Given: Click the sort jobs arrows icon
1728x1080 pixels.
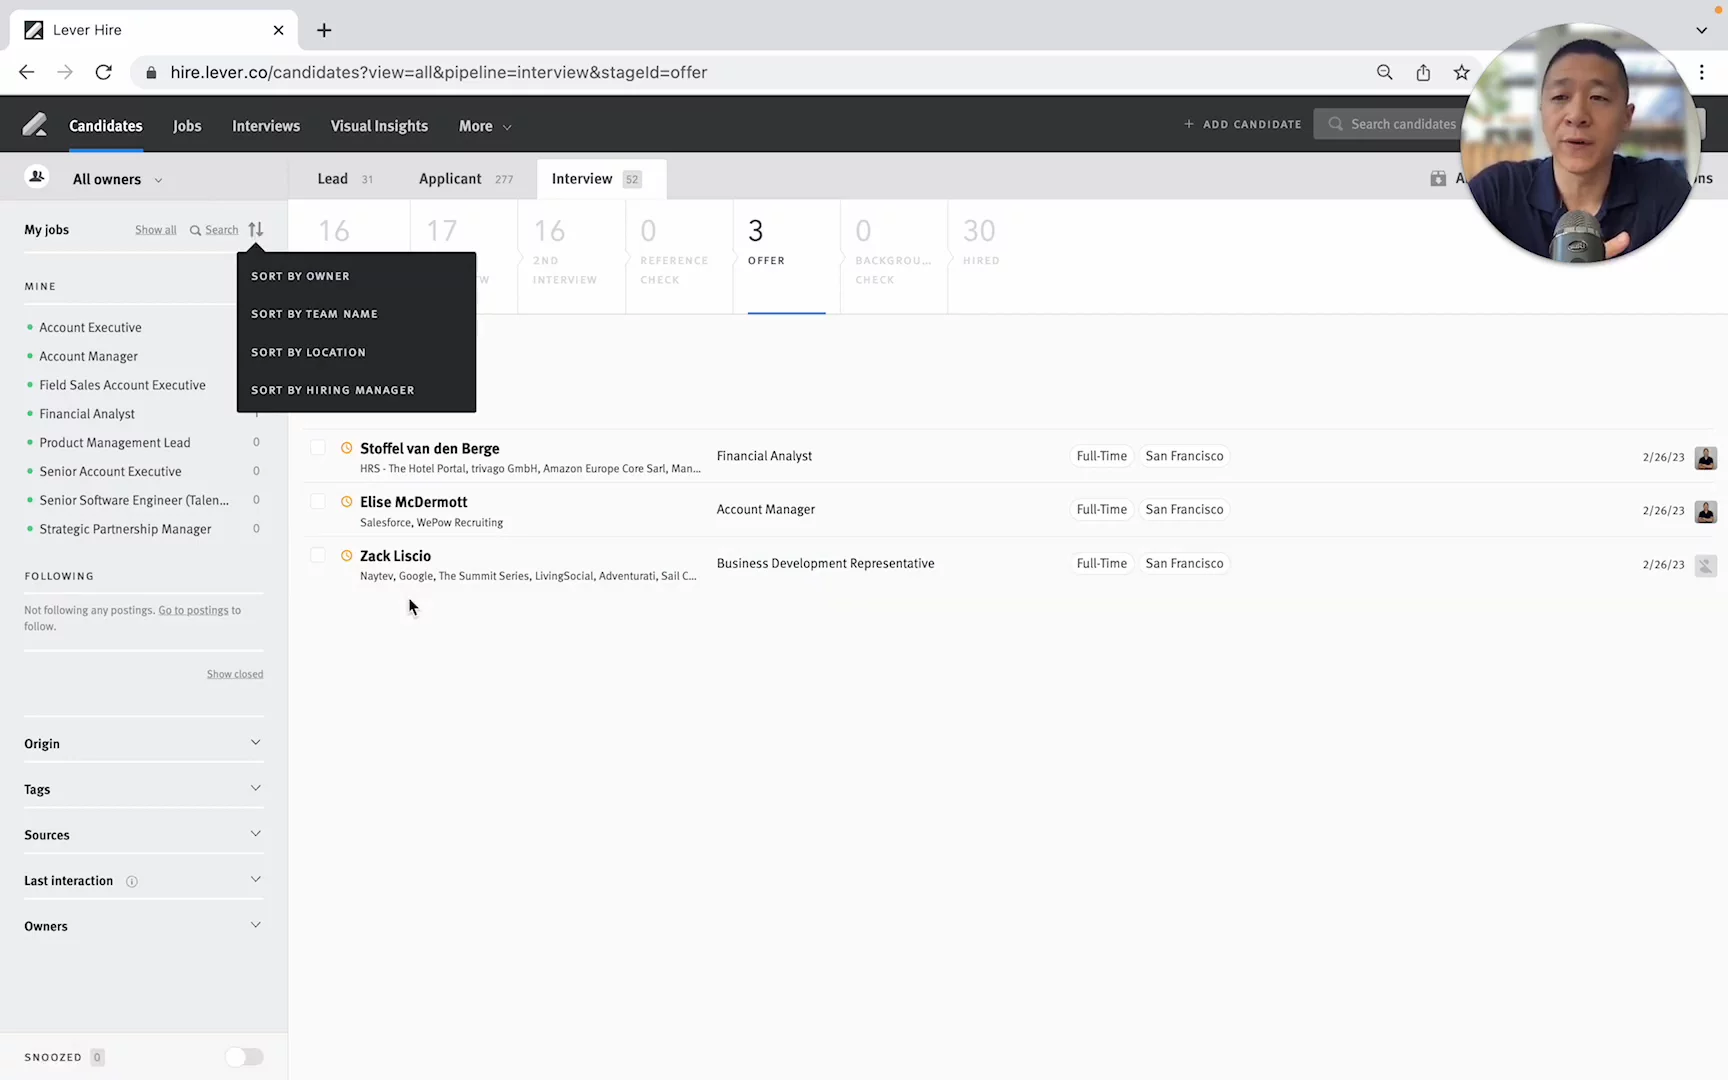Looking at the screenshot, I should [256, 229].
